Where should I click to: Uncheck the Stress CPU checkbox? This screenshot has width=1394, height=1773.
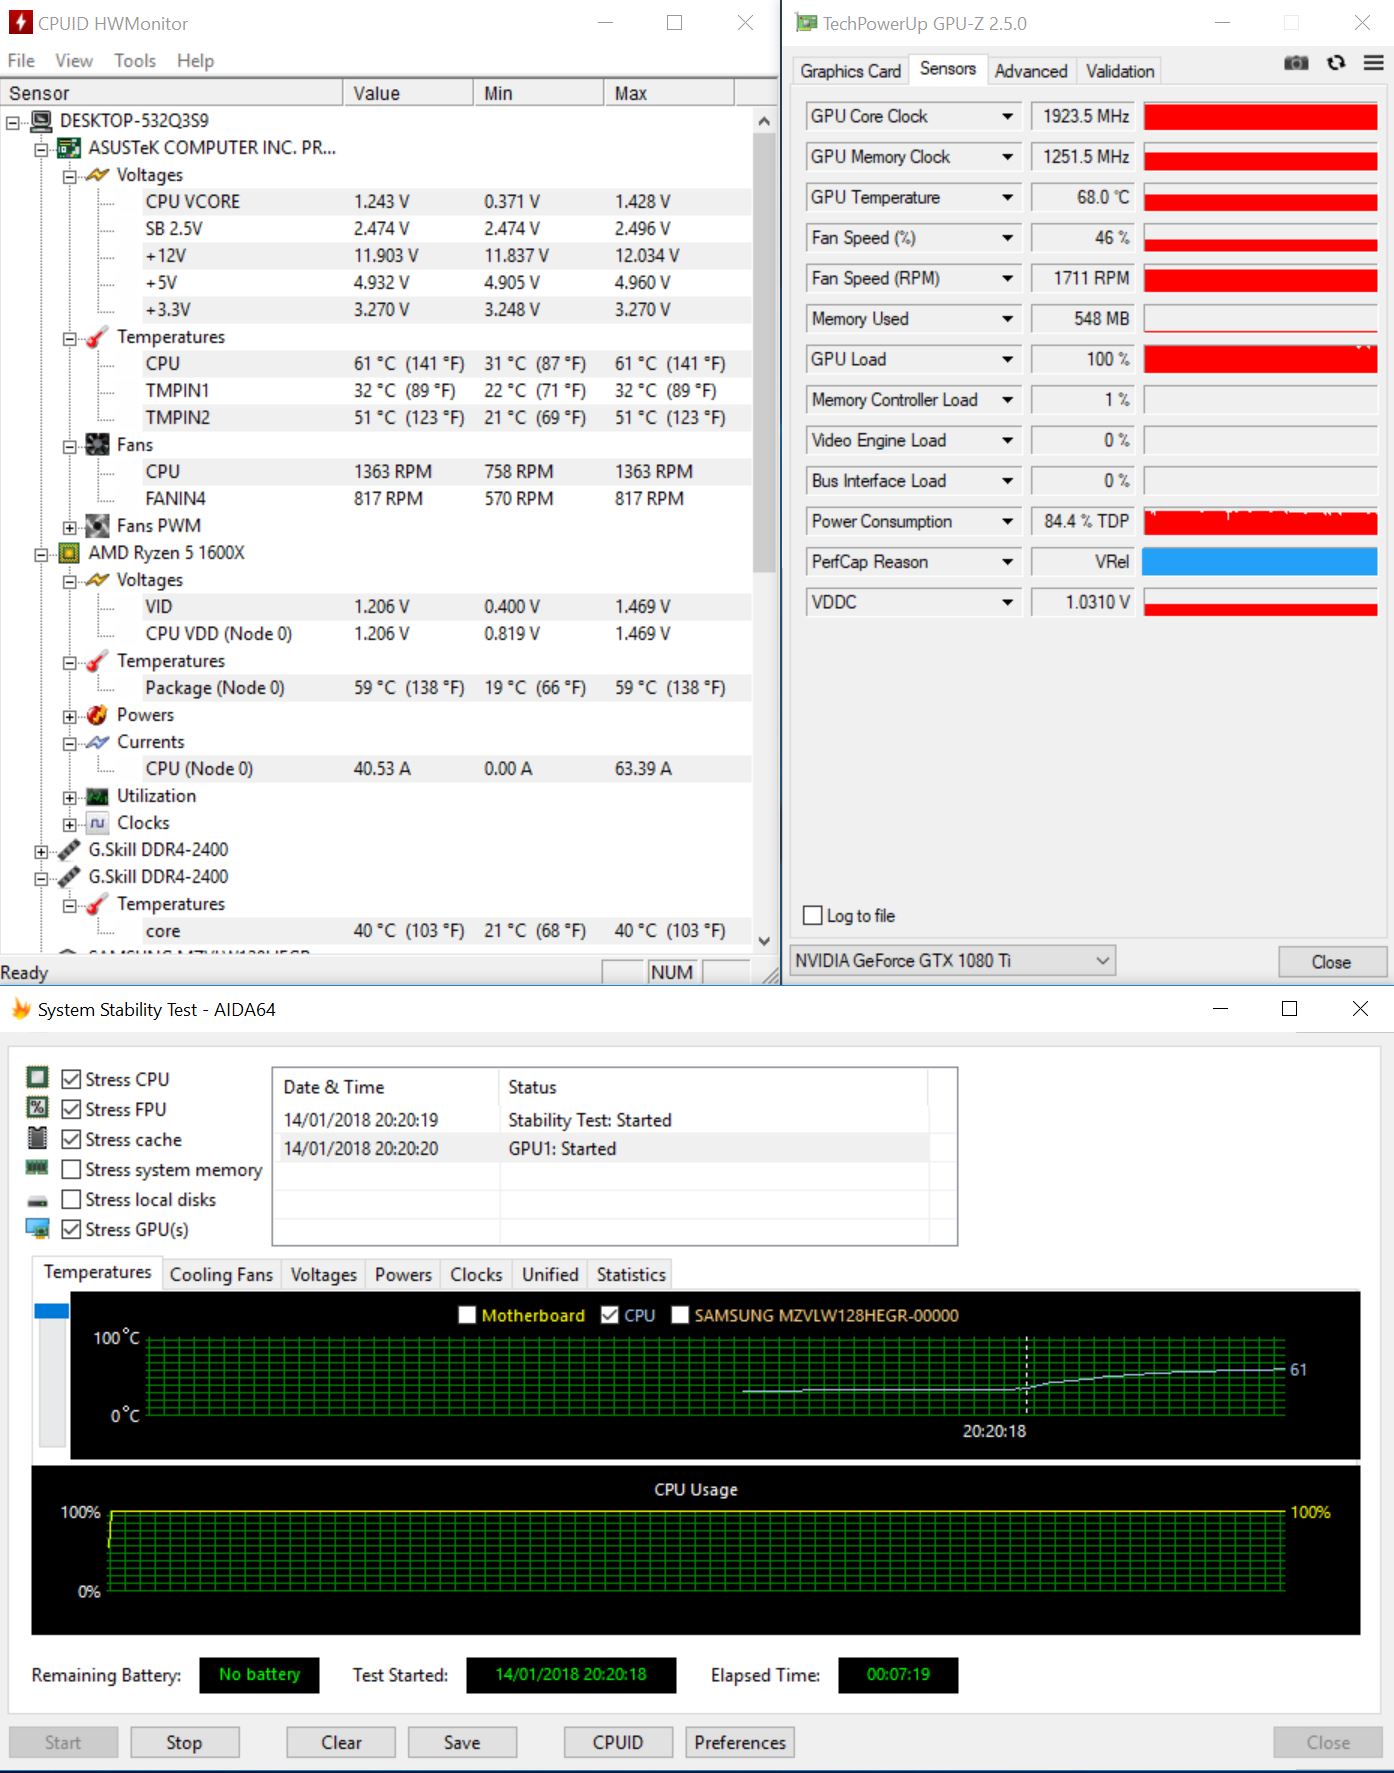coord(71,1079)
